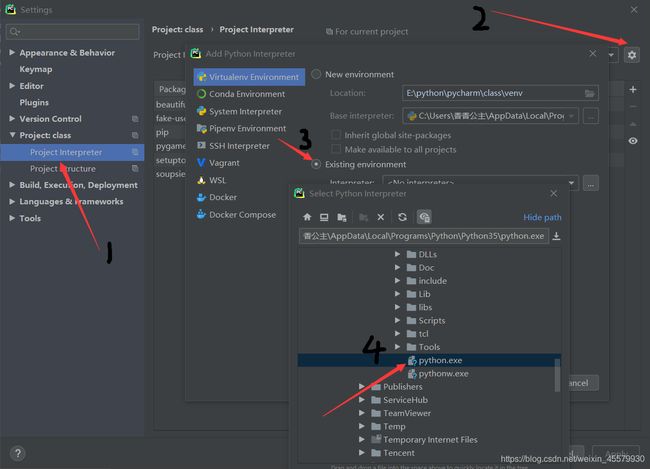Enable Make available to all projects checkbox
Image resolution: width=650 pixels, height=469 pixels.
[x=336, y=149]
